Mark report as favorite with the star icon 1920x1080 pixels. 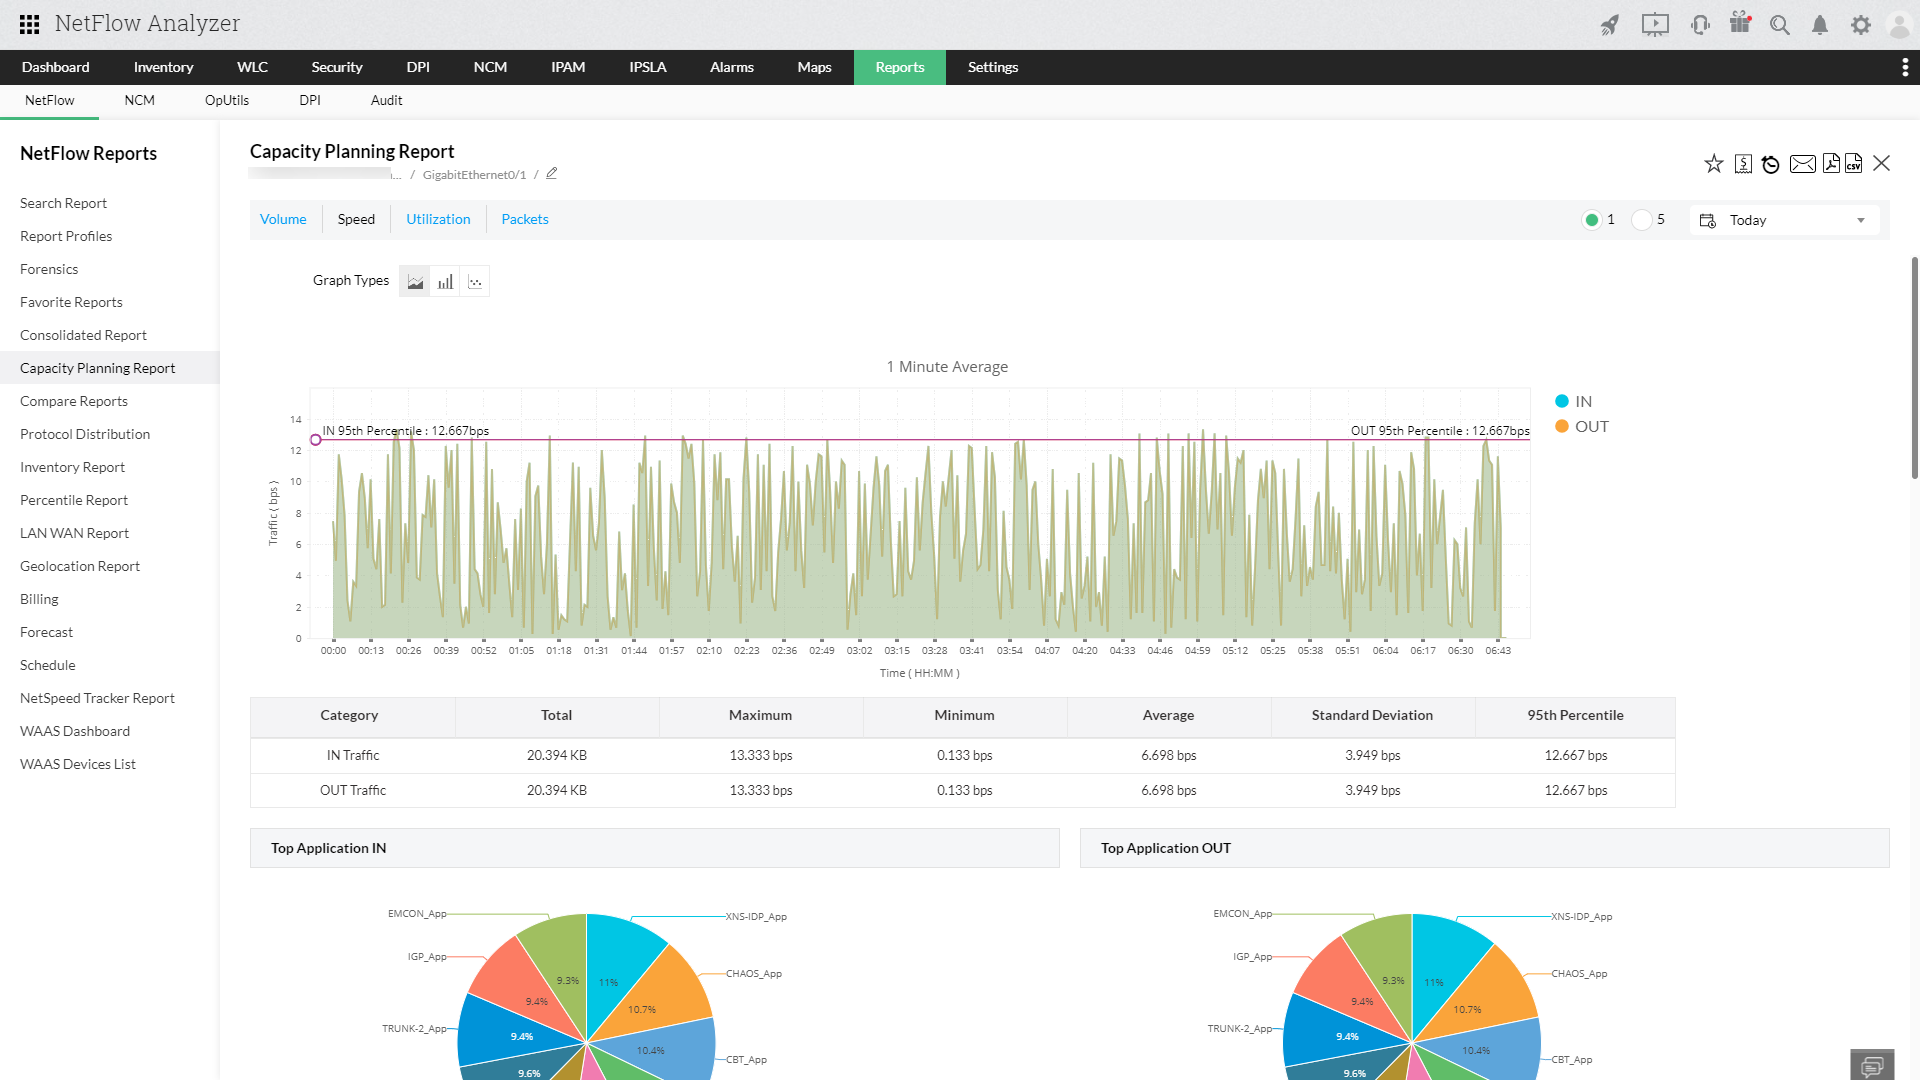coord(1713,163)
